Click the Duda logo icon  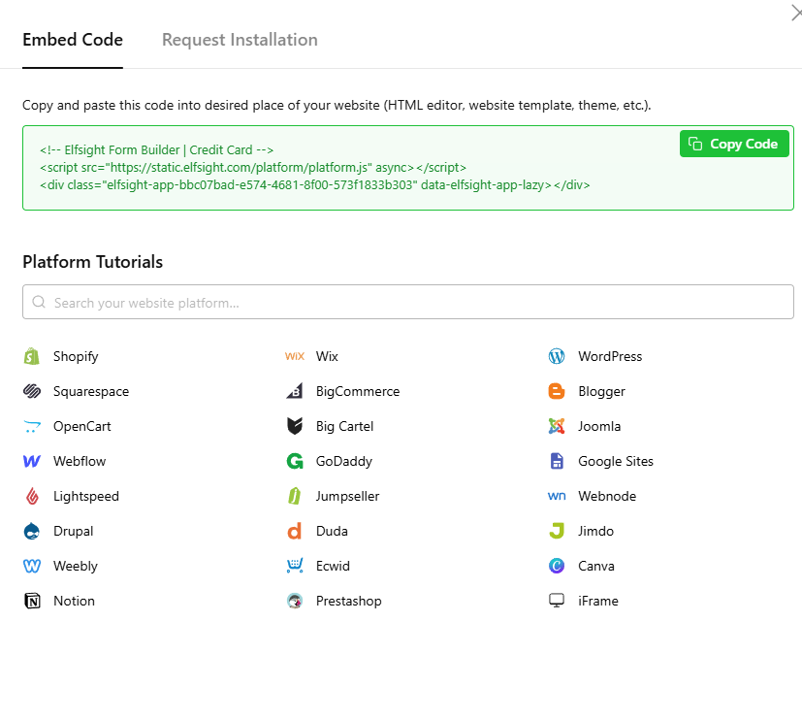click(x=295, y=531)
